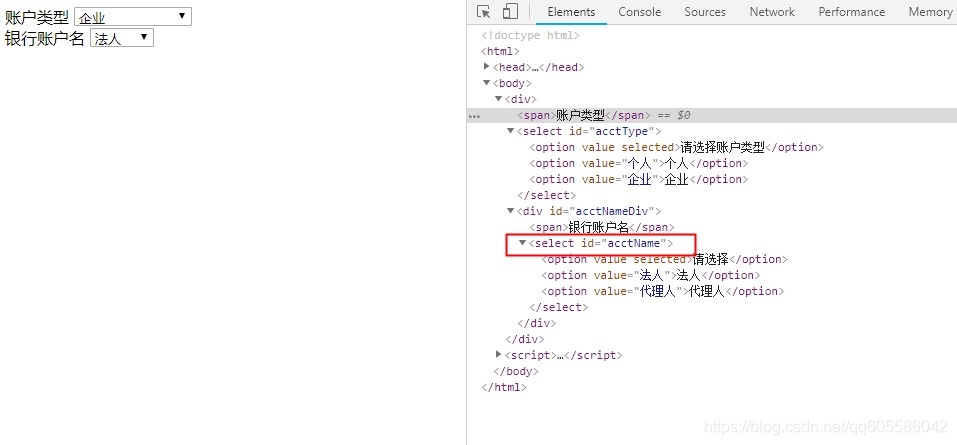
Task: Select the option 请选择 row under acctName
Action: pyautogui.click(x=665, y=259)
